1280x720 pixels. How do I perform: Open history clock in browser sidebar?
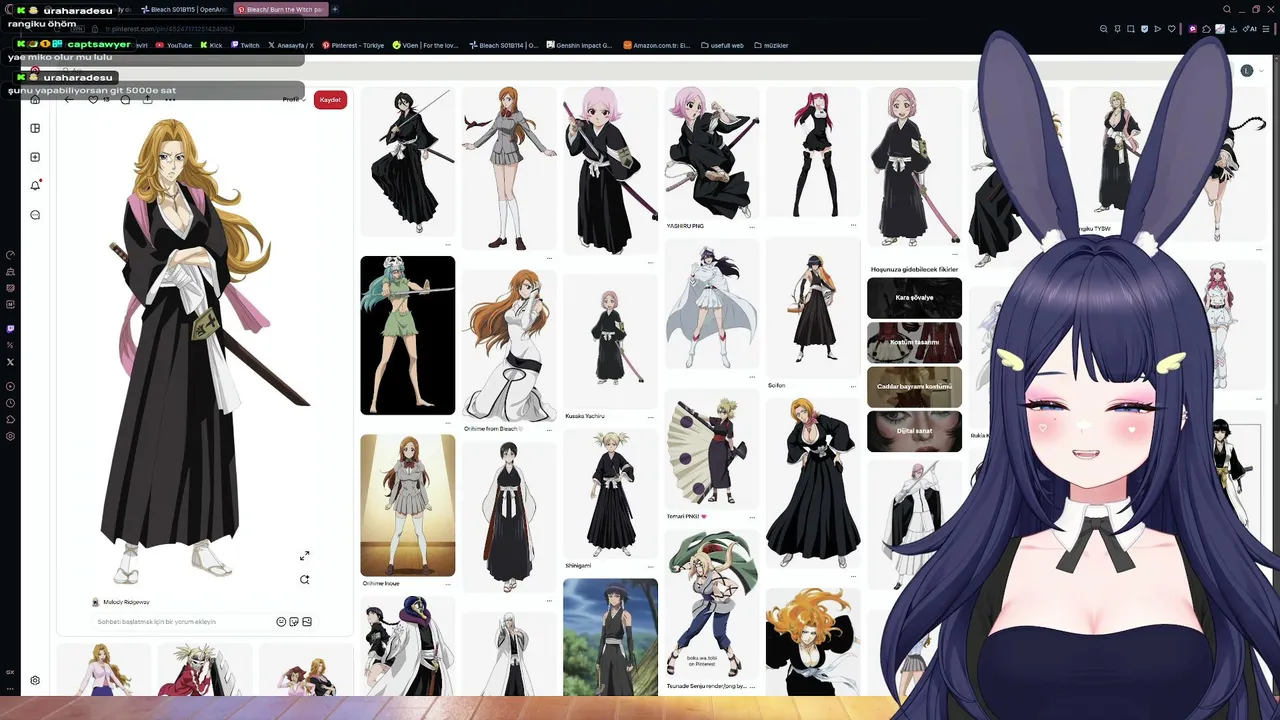tap(10, 403)
